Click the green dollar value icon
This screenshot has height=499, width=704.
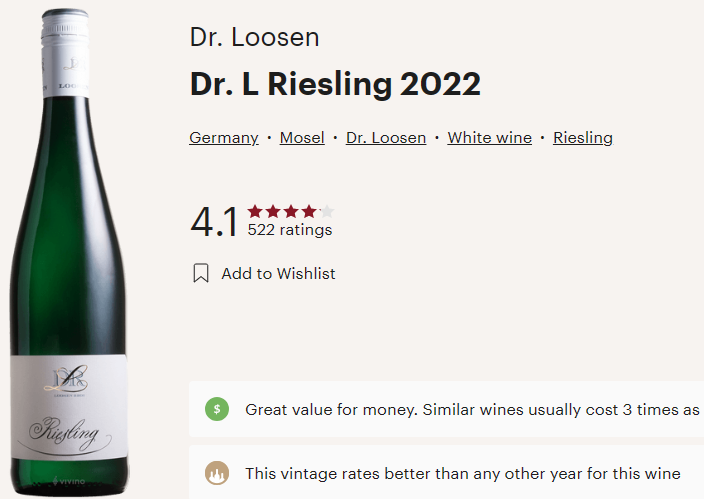[x=217, y=409]
